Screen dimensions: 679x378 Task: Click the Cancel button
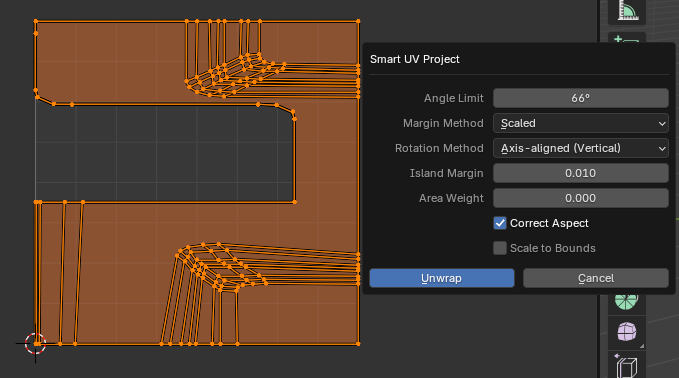click(596, 278)
